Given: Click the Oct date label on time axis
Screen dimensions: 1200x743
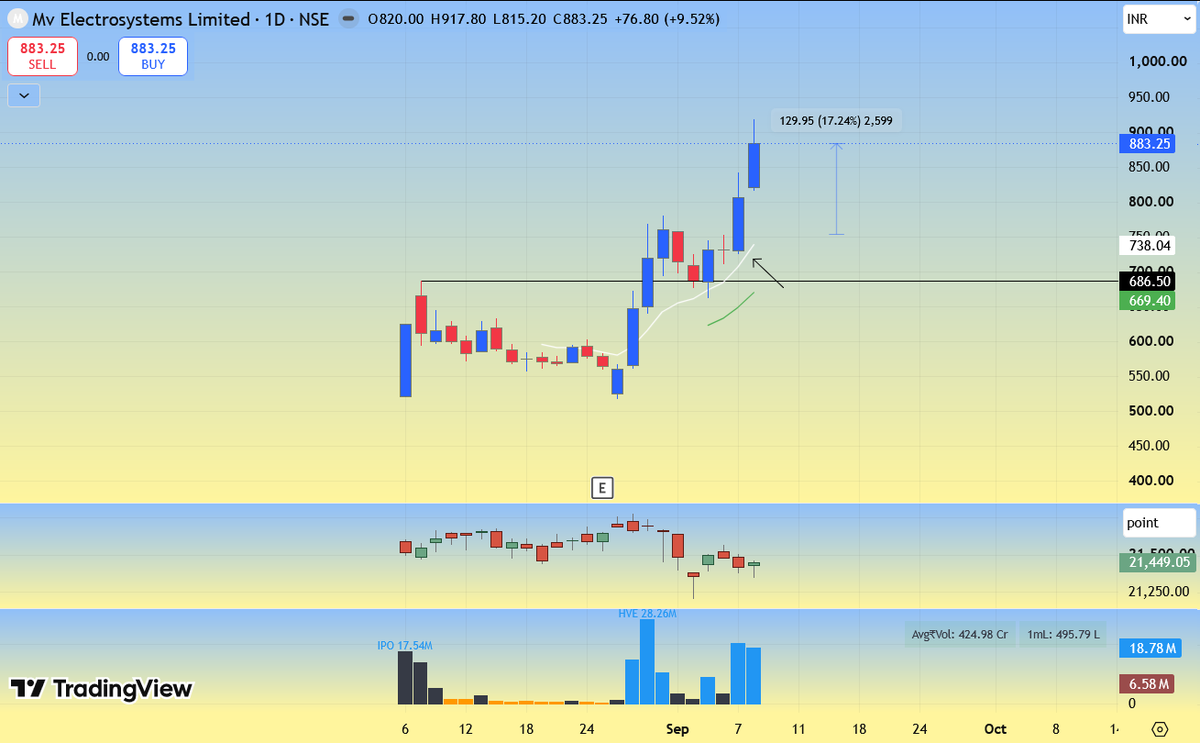Looking at the screenshot, I should click(993, 729).
